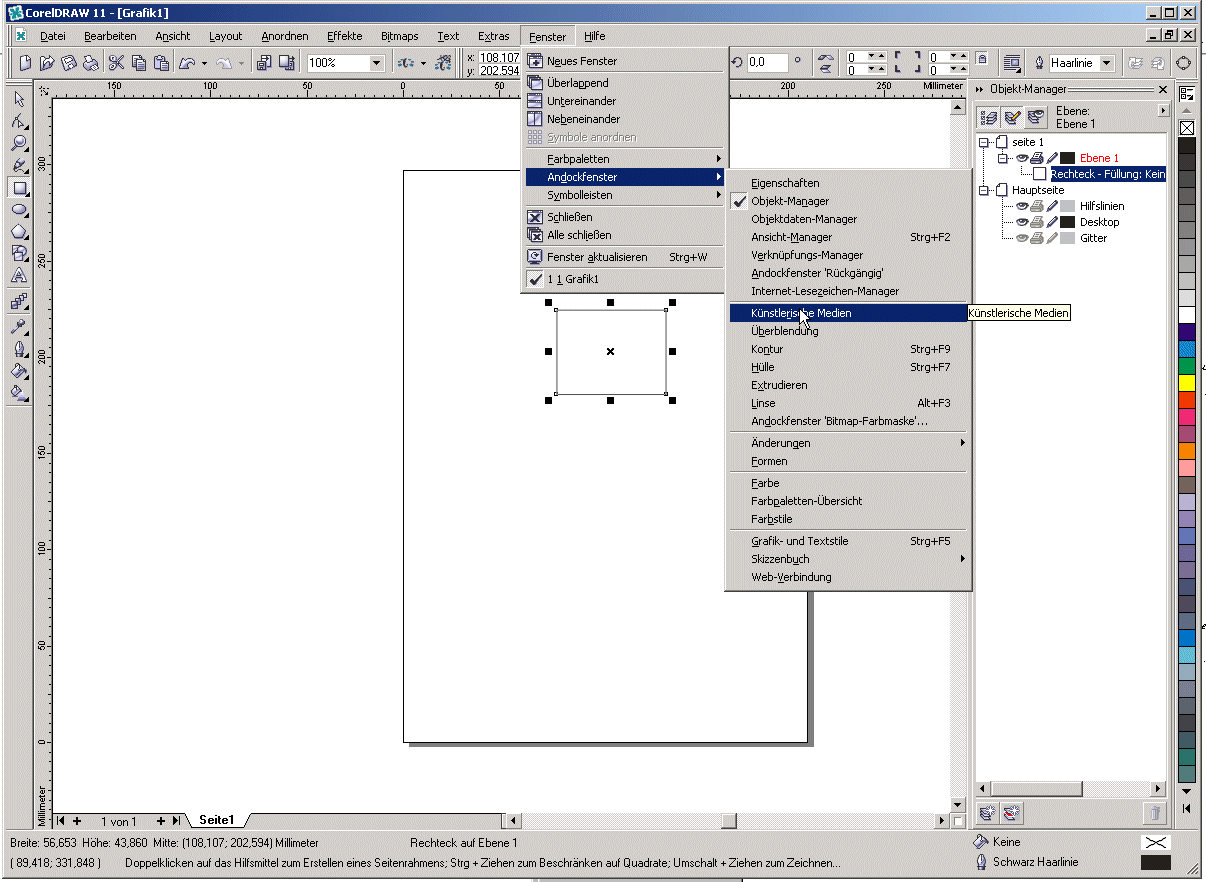Click the New document icon
This screenshot has width=1206, height=882.
27,62
